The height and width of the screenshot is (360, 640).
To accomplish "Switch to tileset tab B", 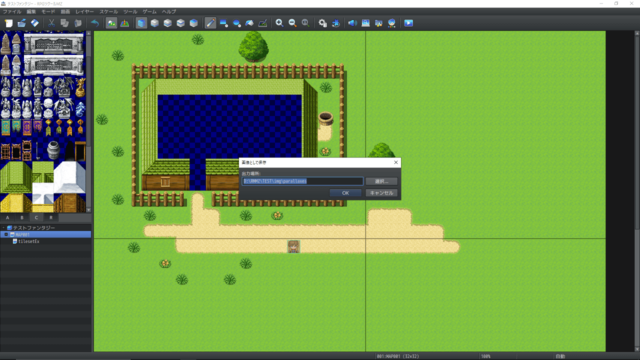I will [22, 218].
